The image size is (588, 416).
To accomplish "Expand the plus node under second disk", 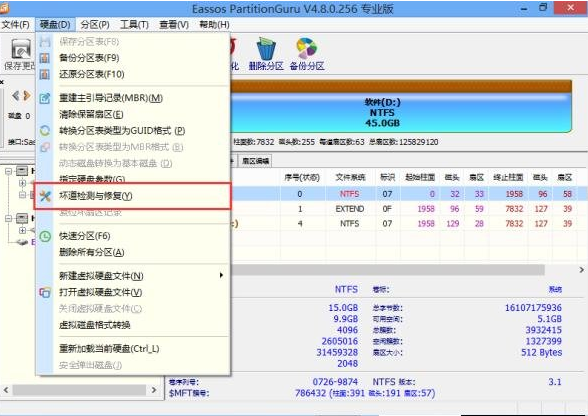I will point(22,230).
